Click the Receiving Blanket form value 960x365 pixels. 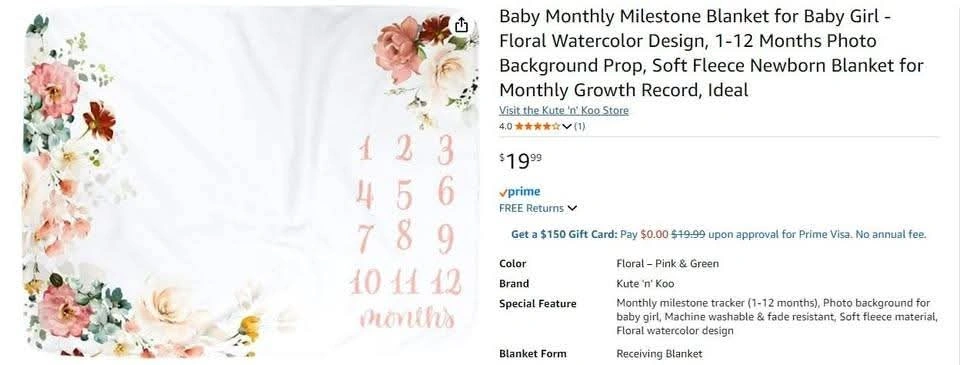(x=659, y=353)
